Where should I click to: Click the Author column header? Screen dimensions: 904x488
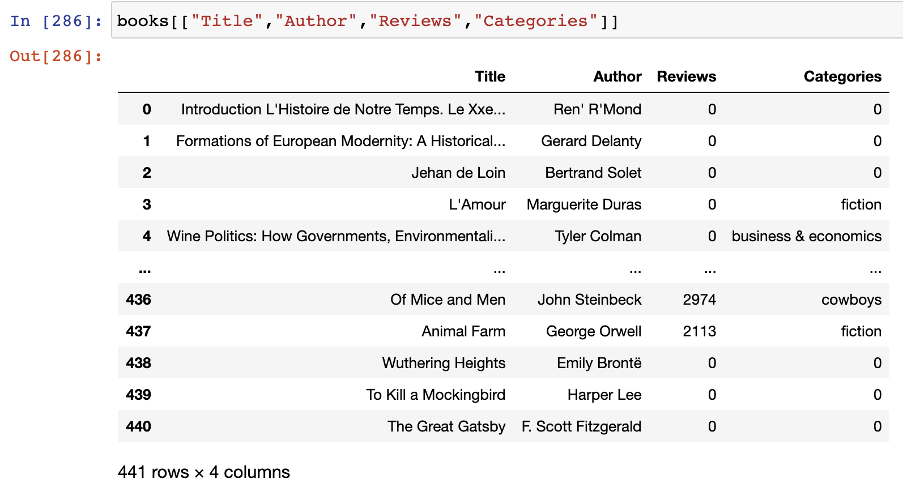click(617, 77)
